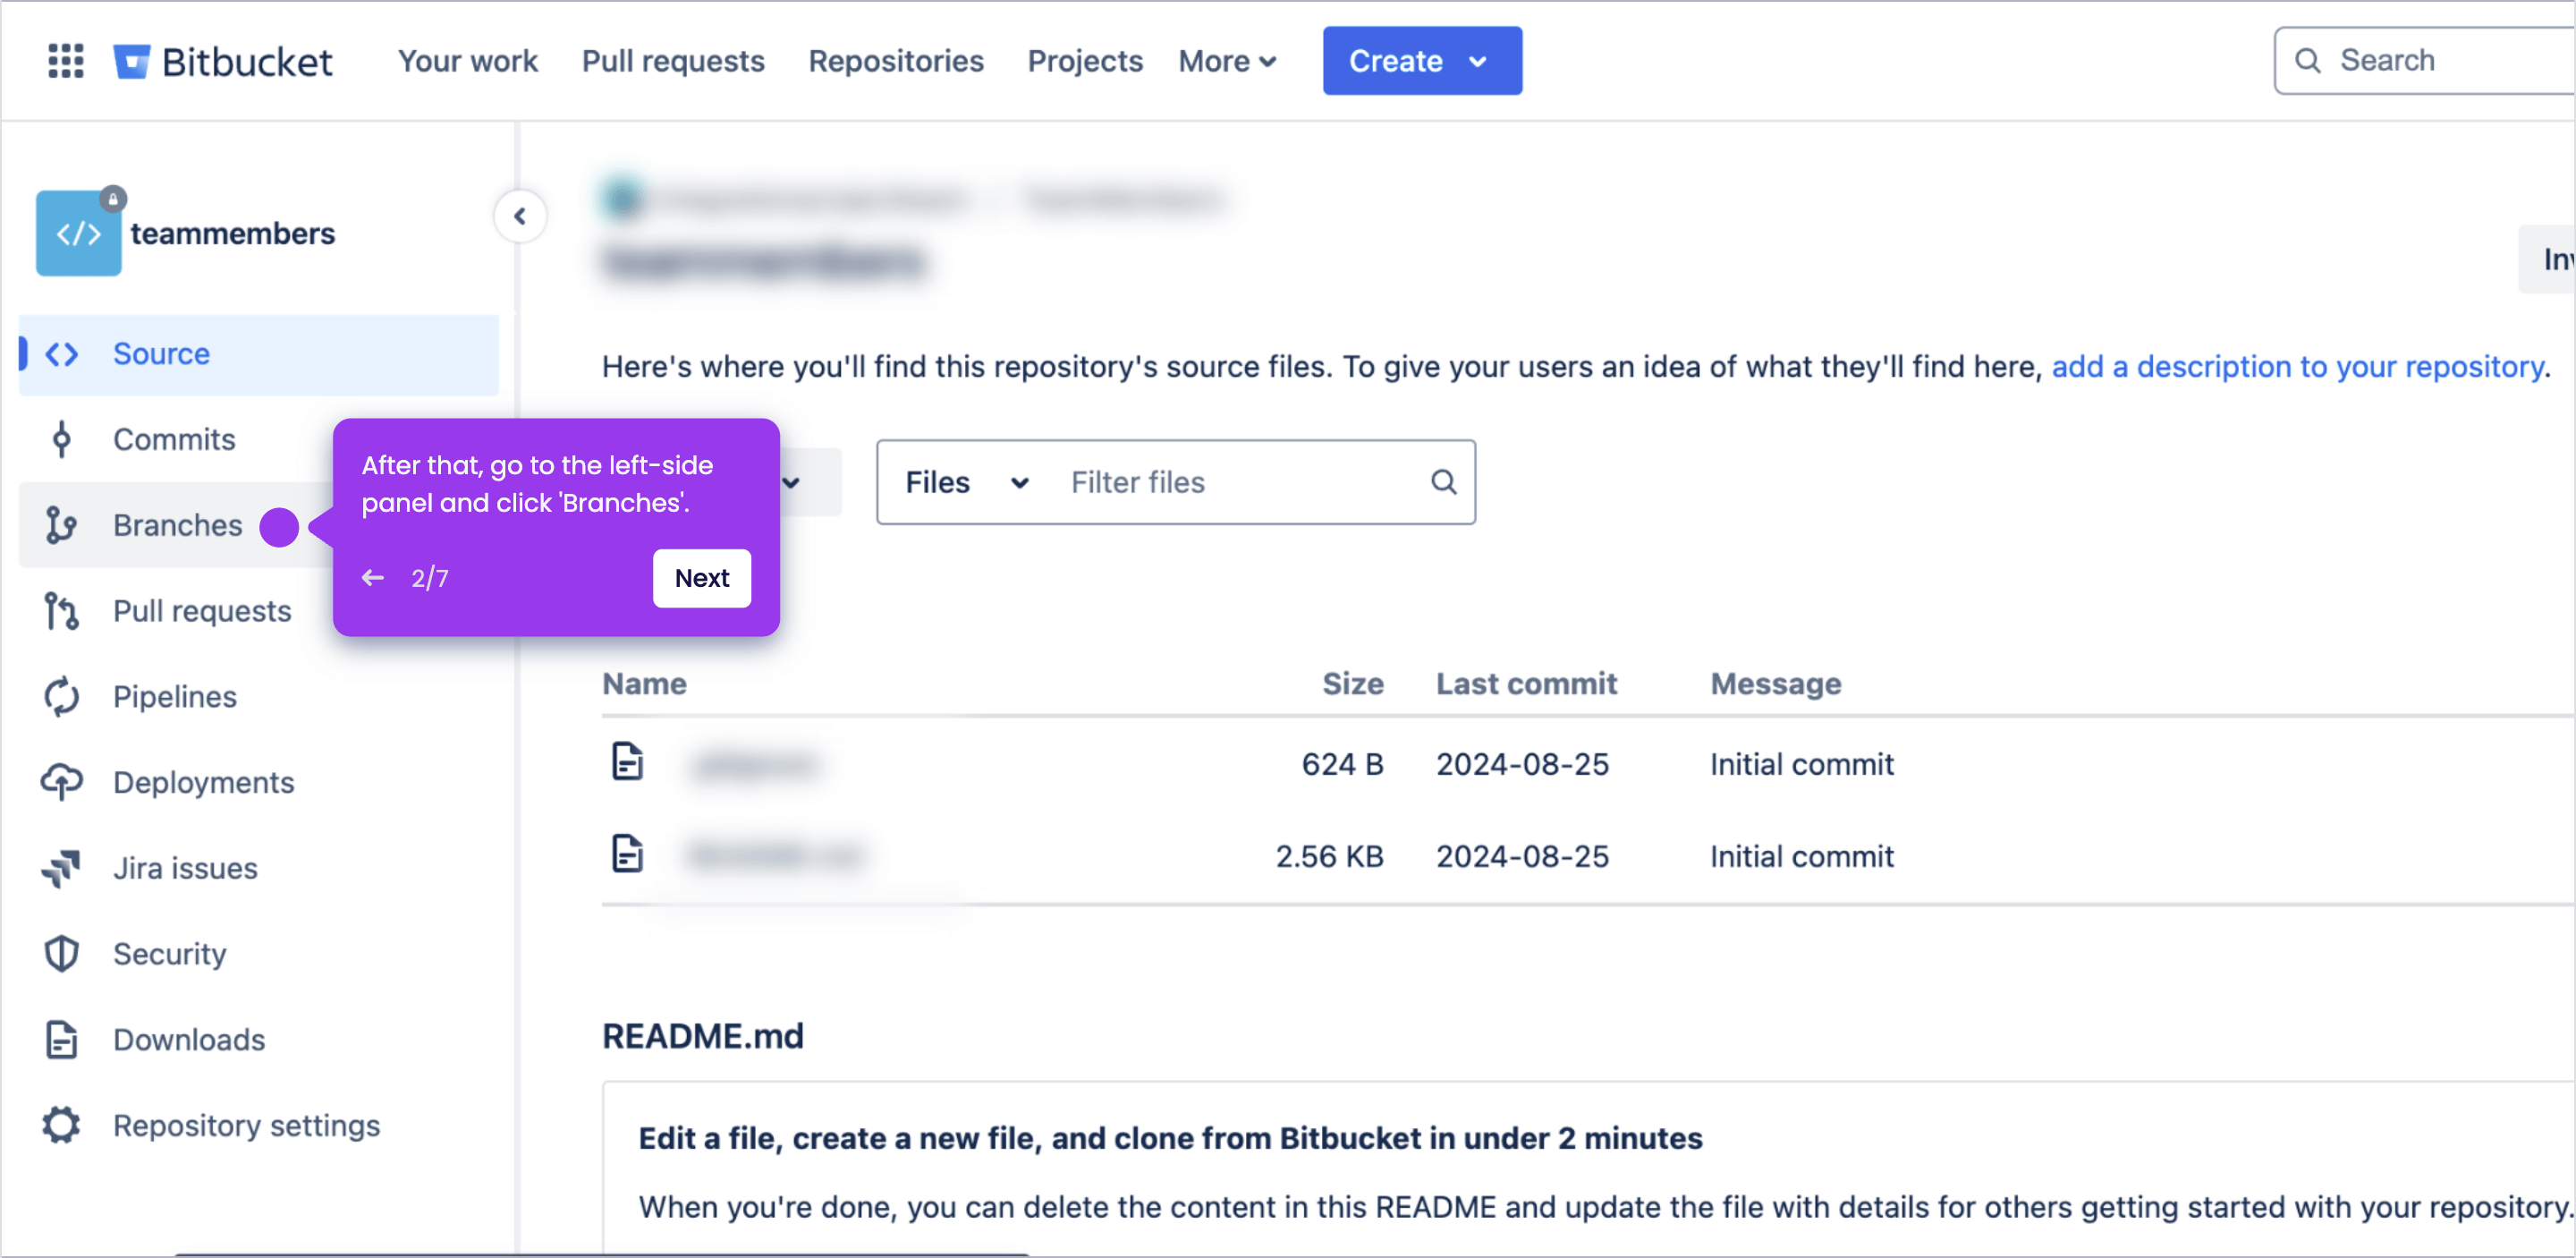
Task: Click the Pipelines circular arrows icon
Action: point(62,697)
